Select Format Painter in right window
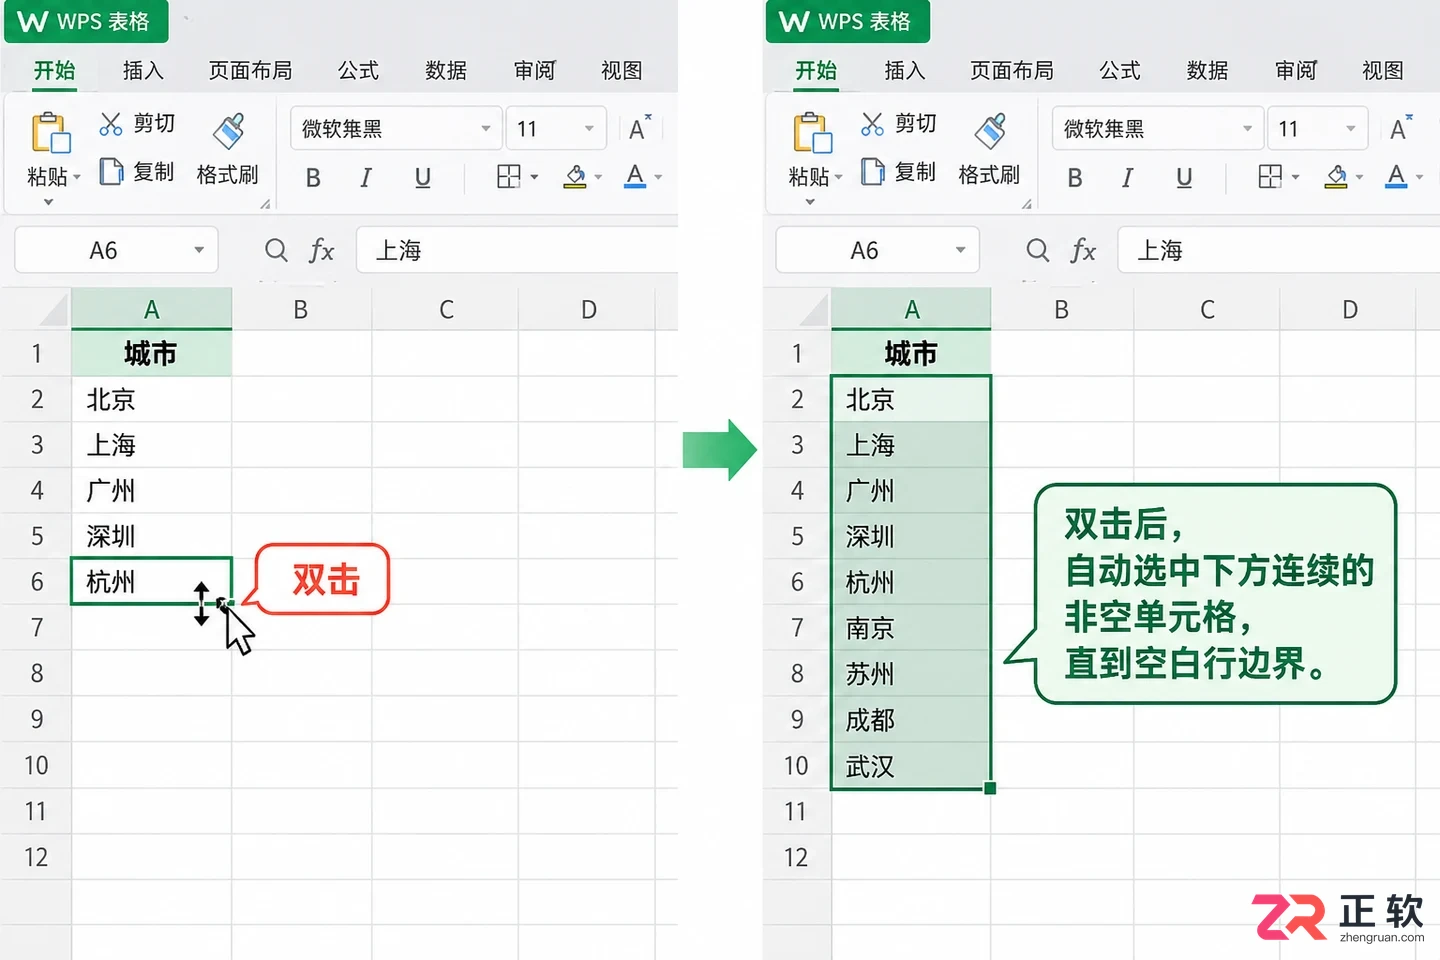This screenshot has width=1440, height=960. [989, 150]
